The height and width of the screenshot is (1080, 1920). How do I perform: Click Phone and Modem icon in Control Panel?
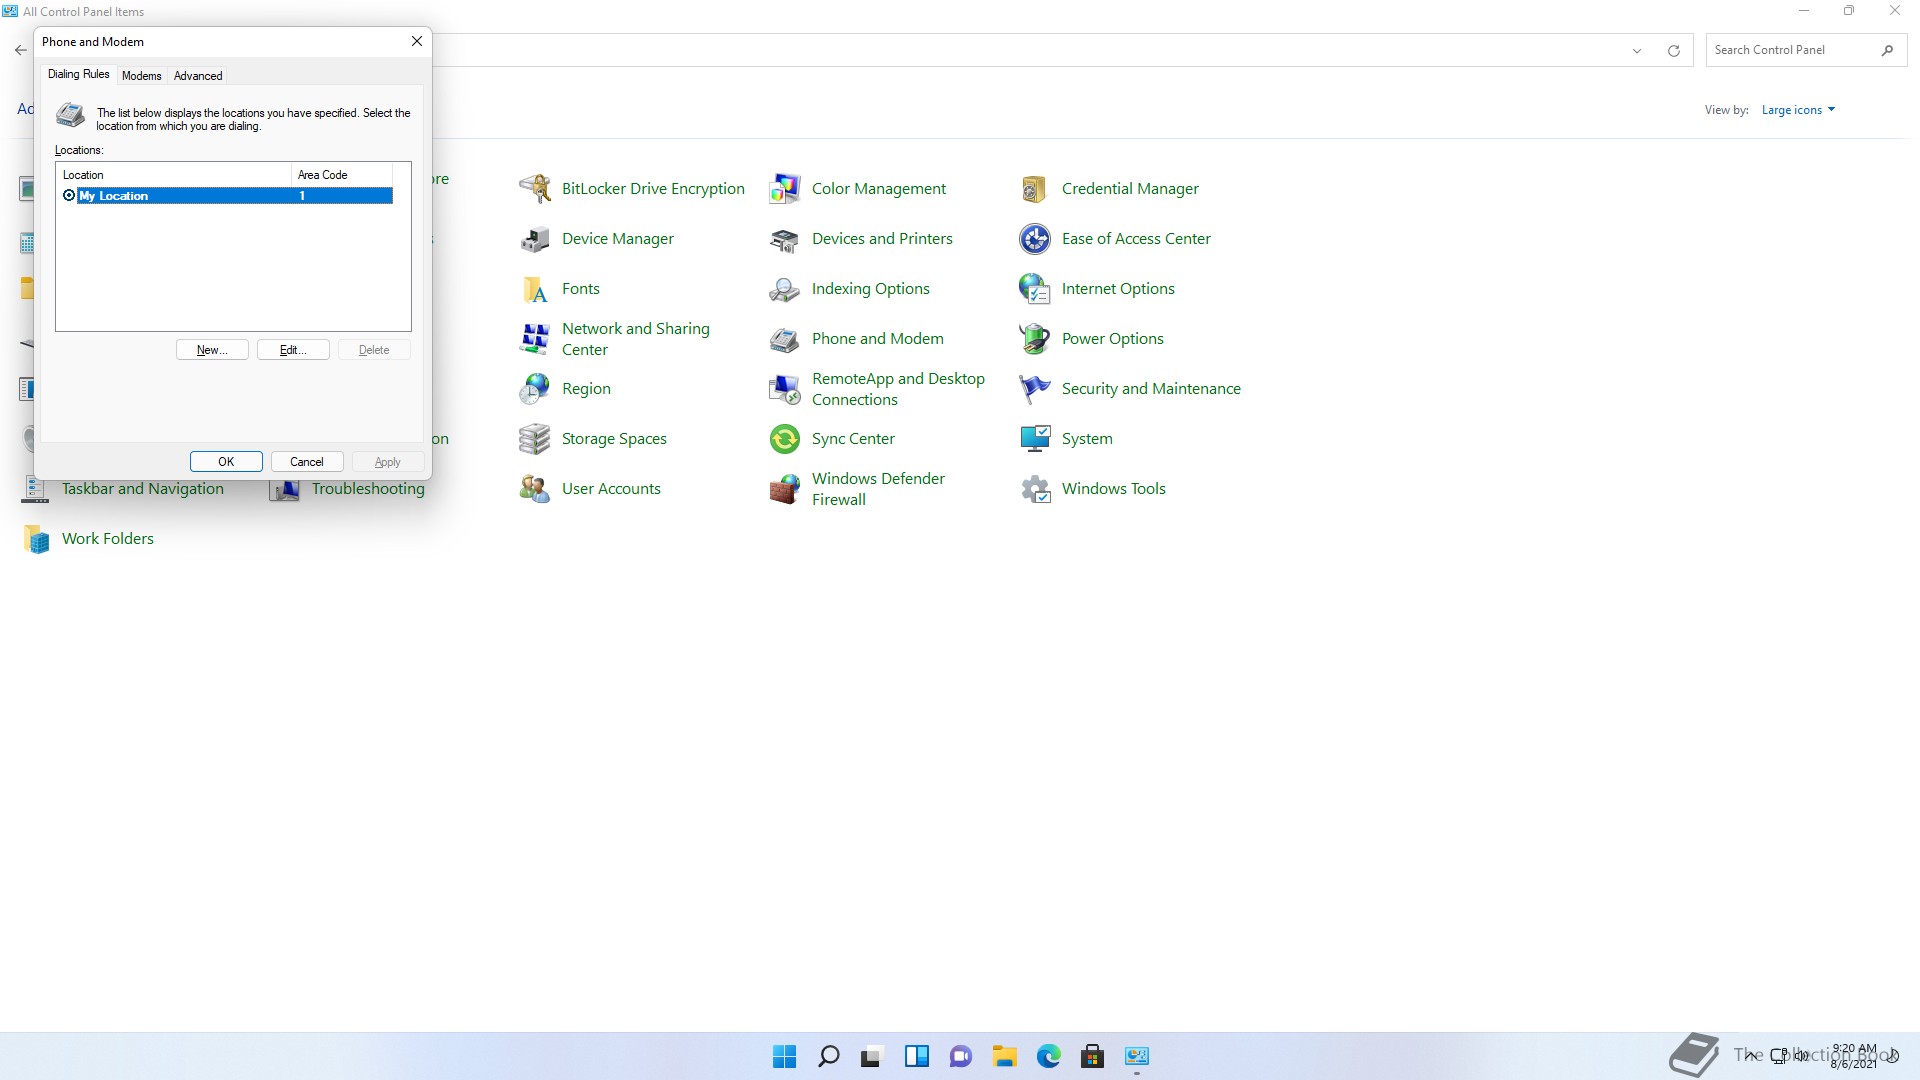click(x=785, y=338)
